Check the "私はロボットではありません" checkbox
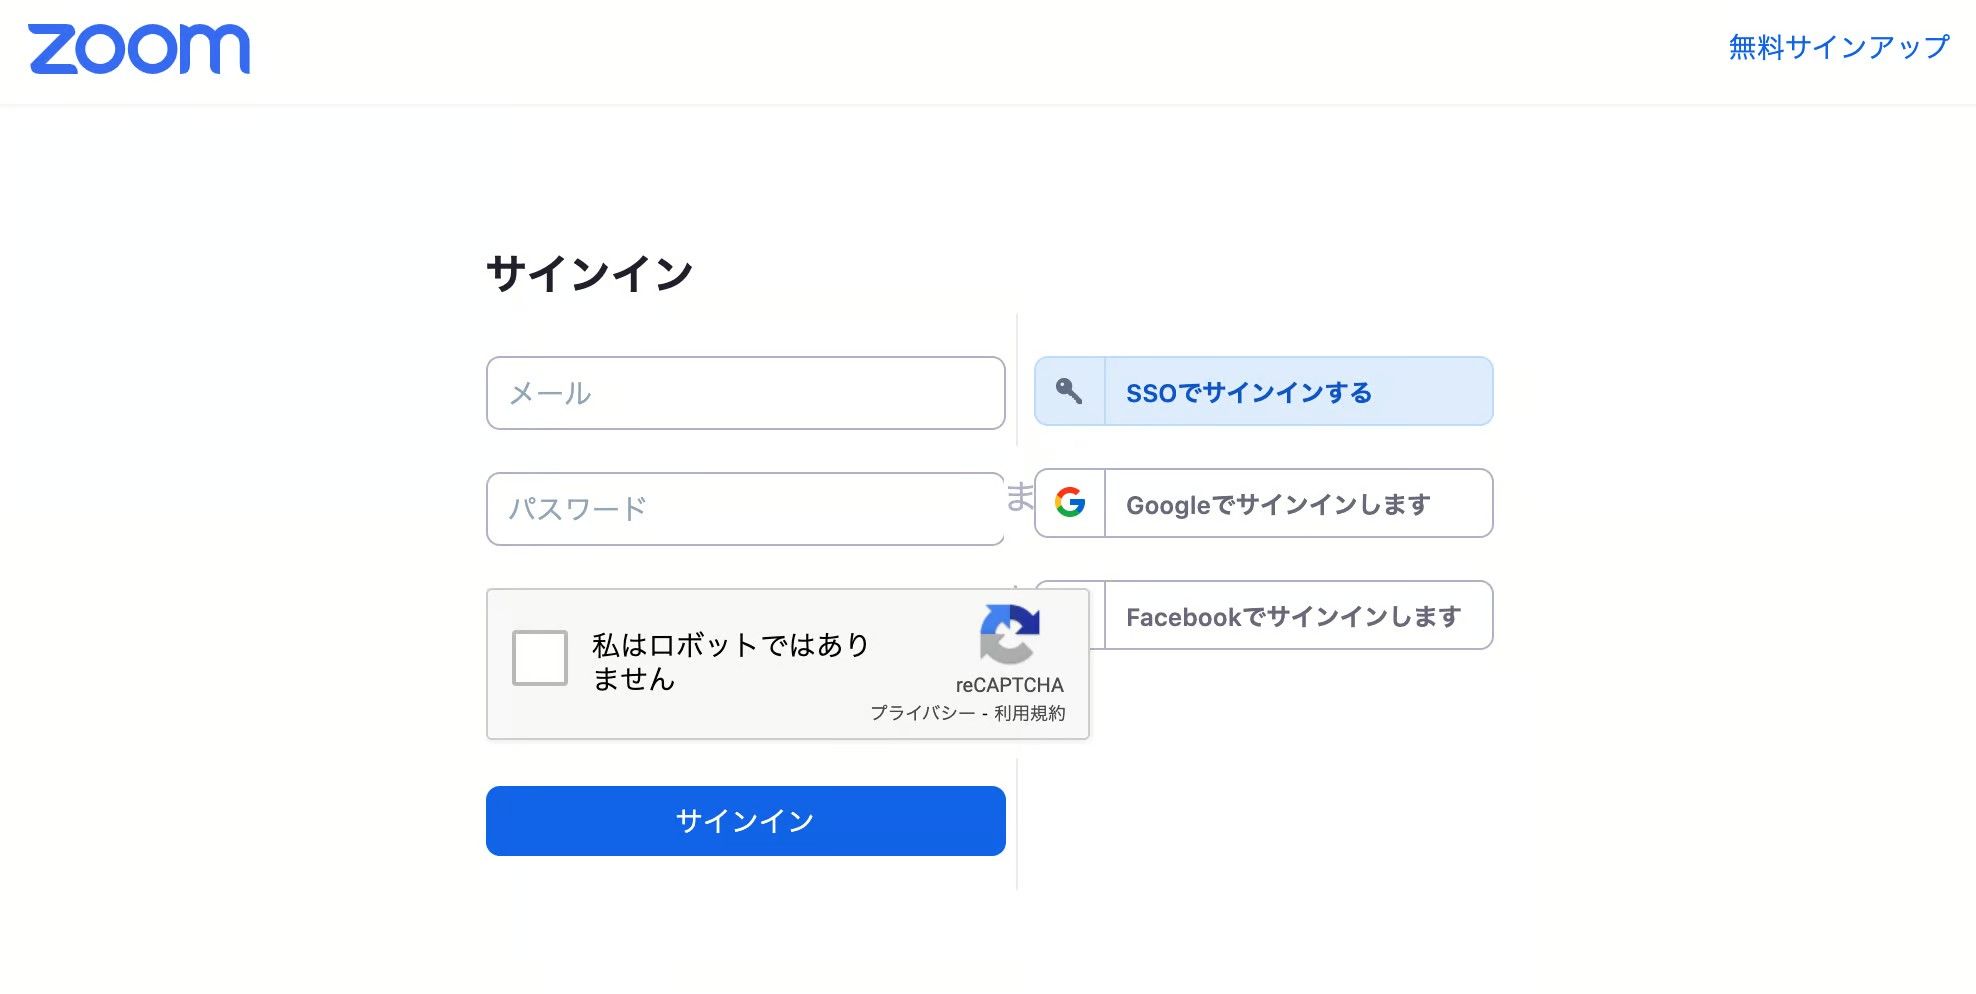 click(540, 657)
